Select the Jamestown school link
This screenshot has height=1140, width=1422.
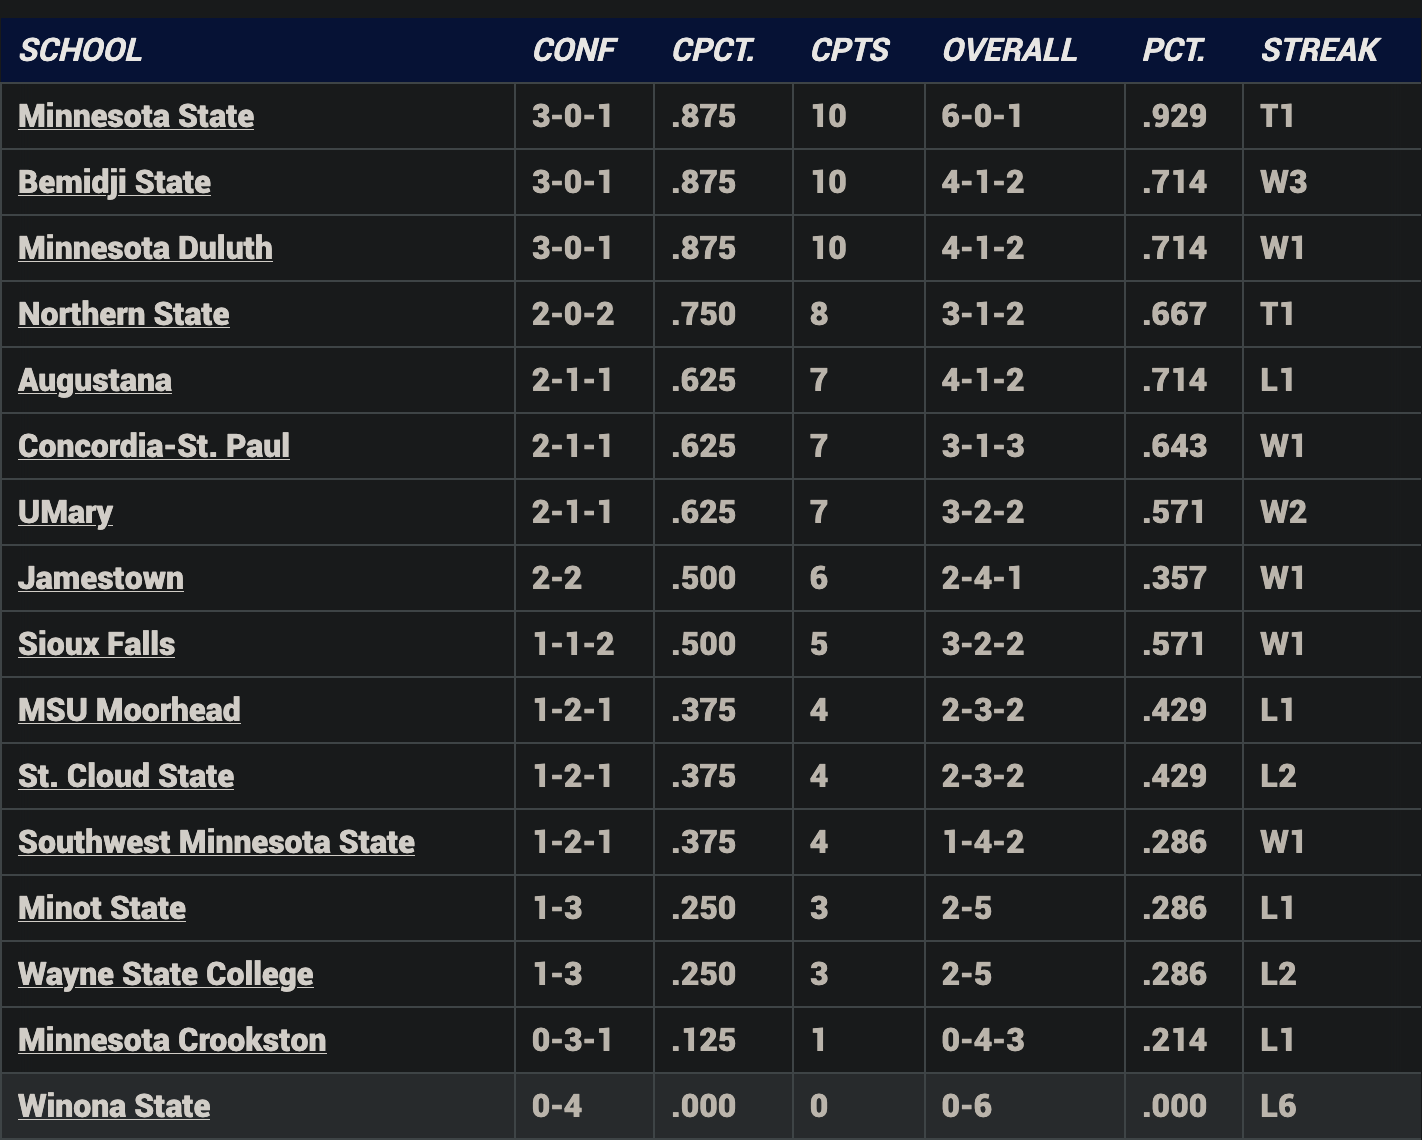101,578
